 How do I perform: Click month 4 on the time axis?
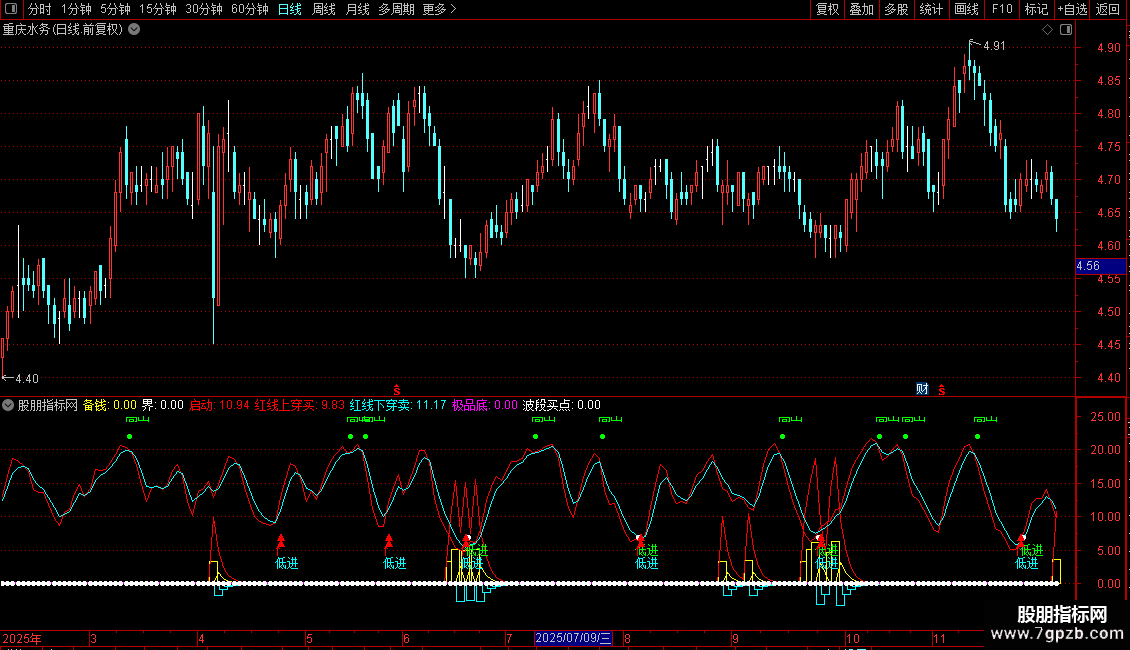(x=202, y=638)
